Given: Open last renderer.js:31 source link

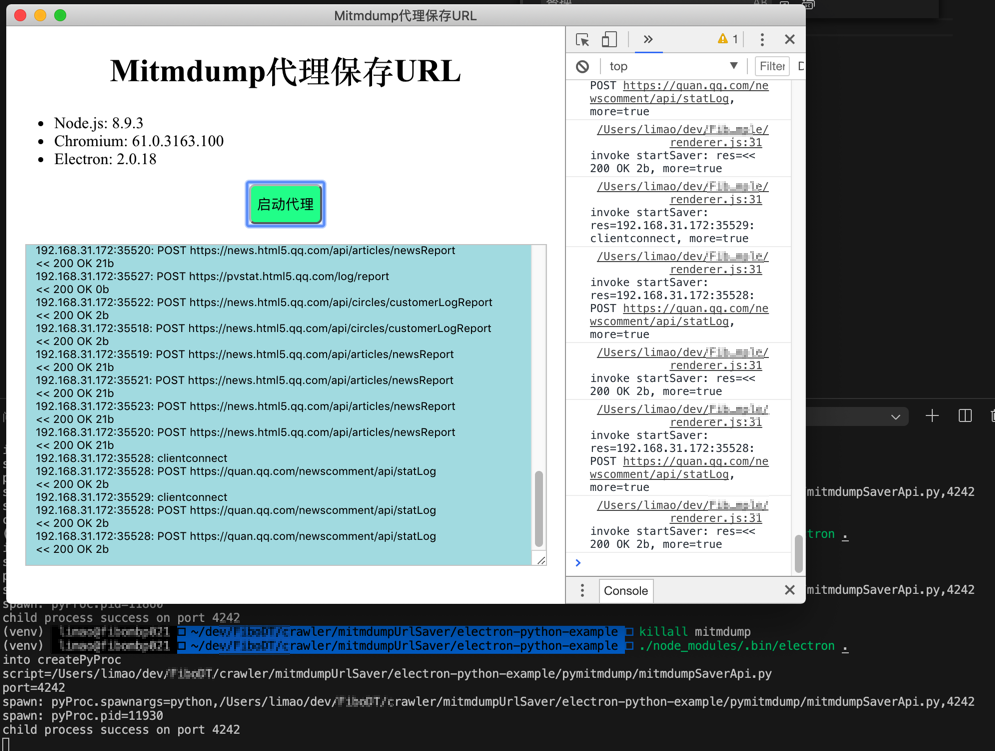Looking at the screenshot, I should (716, 518).
